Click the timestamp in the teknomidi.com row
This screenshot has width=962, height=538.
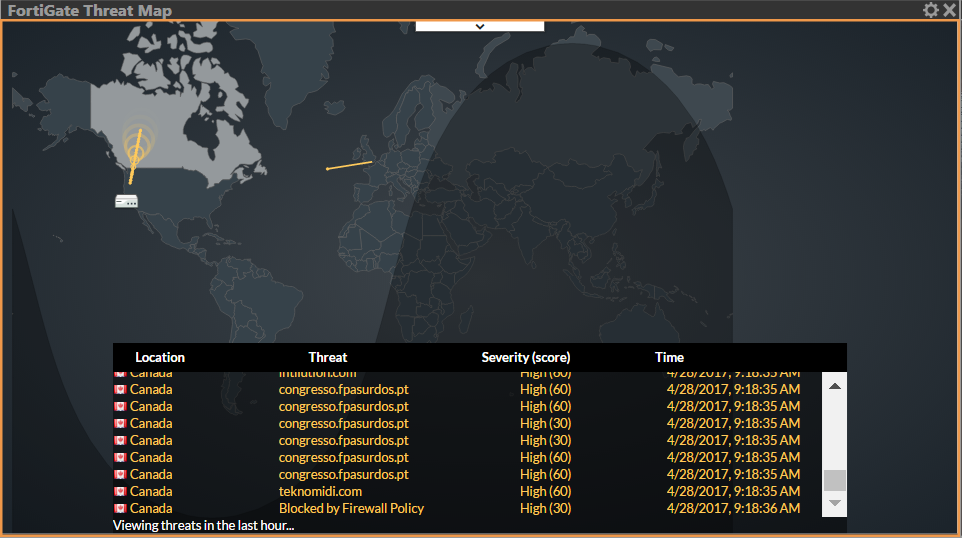pyautogui.click(x=733, y=491)
